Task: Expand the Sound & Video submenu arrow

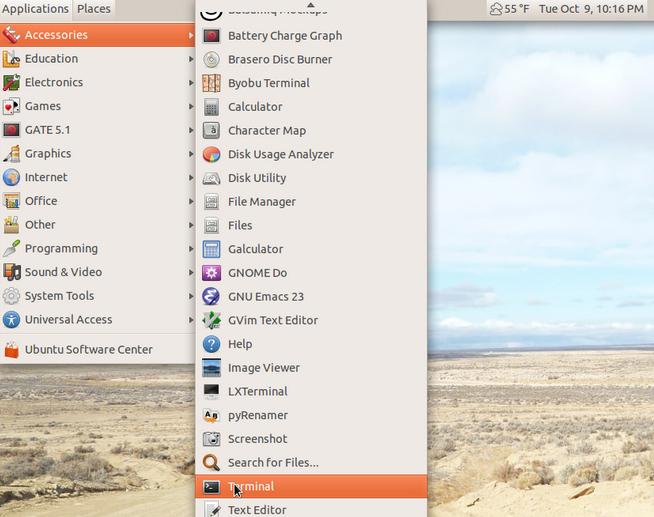Action: click(190, 272)
